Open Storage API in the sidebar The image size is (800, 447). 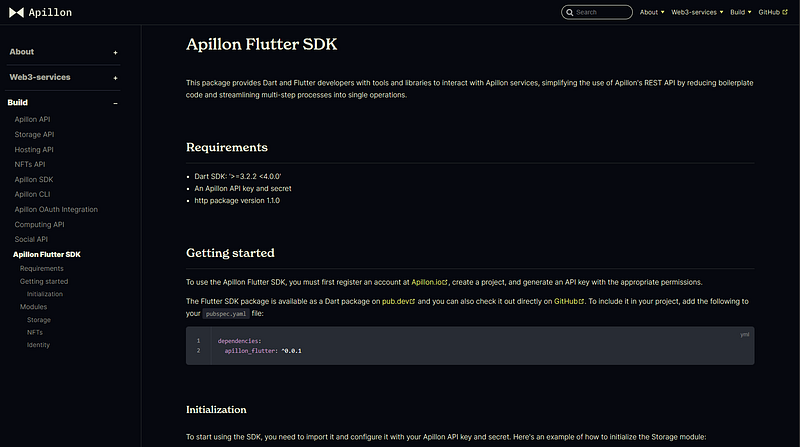[x=34, y=135]
